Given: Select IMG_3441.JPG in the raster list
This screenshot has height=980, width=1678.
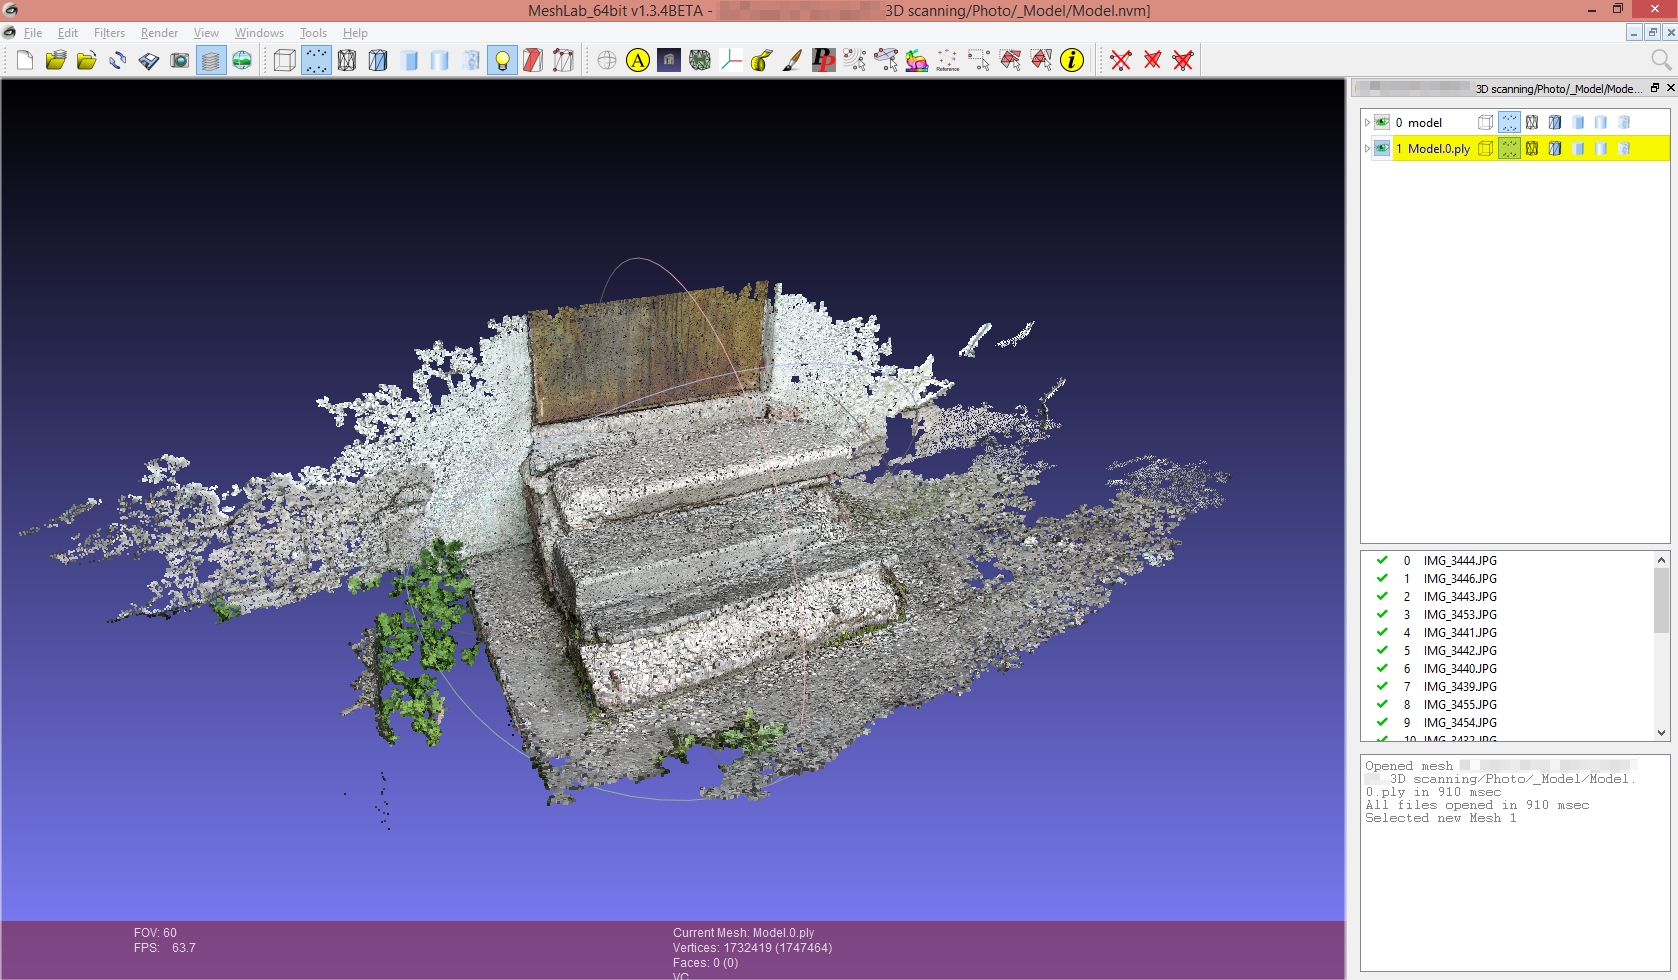Looking at the screenshot, I should [1460, 633].
